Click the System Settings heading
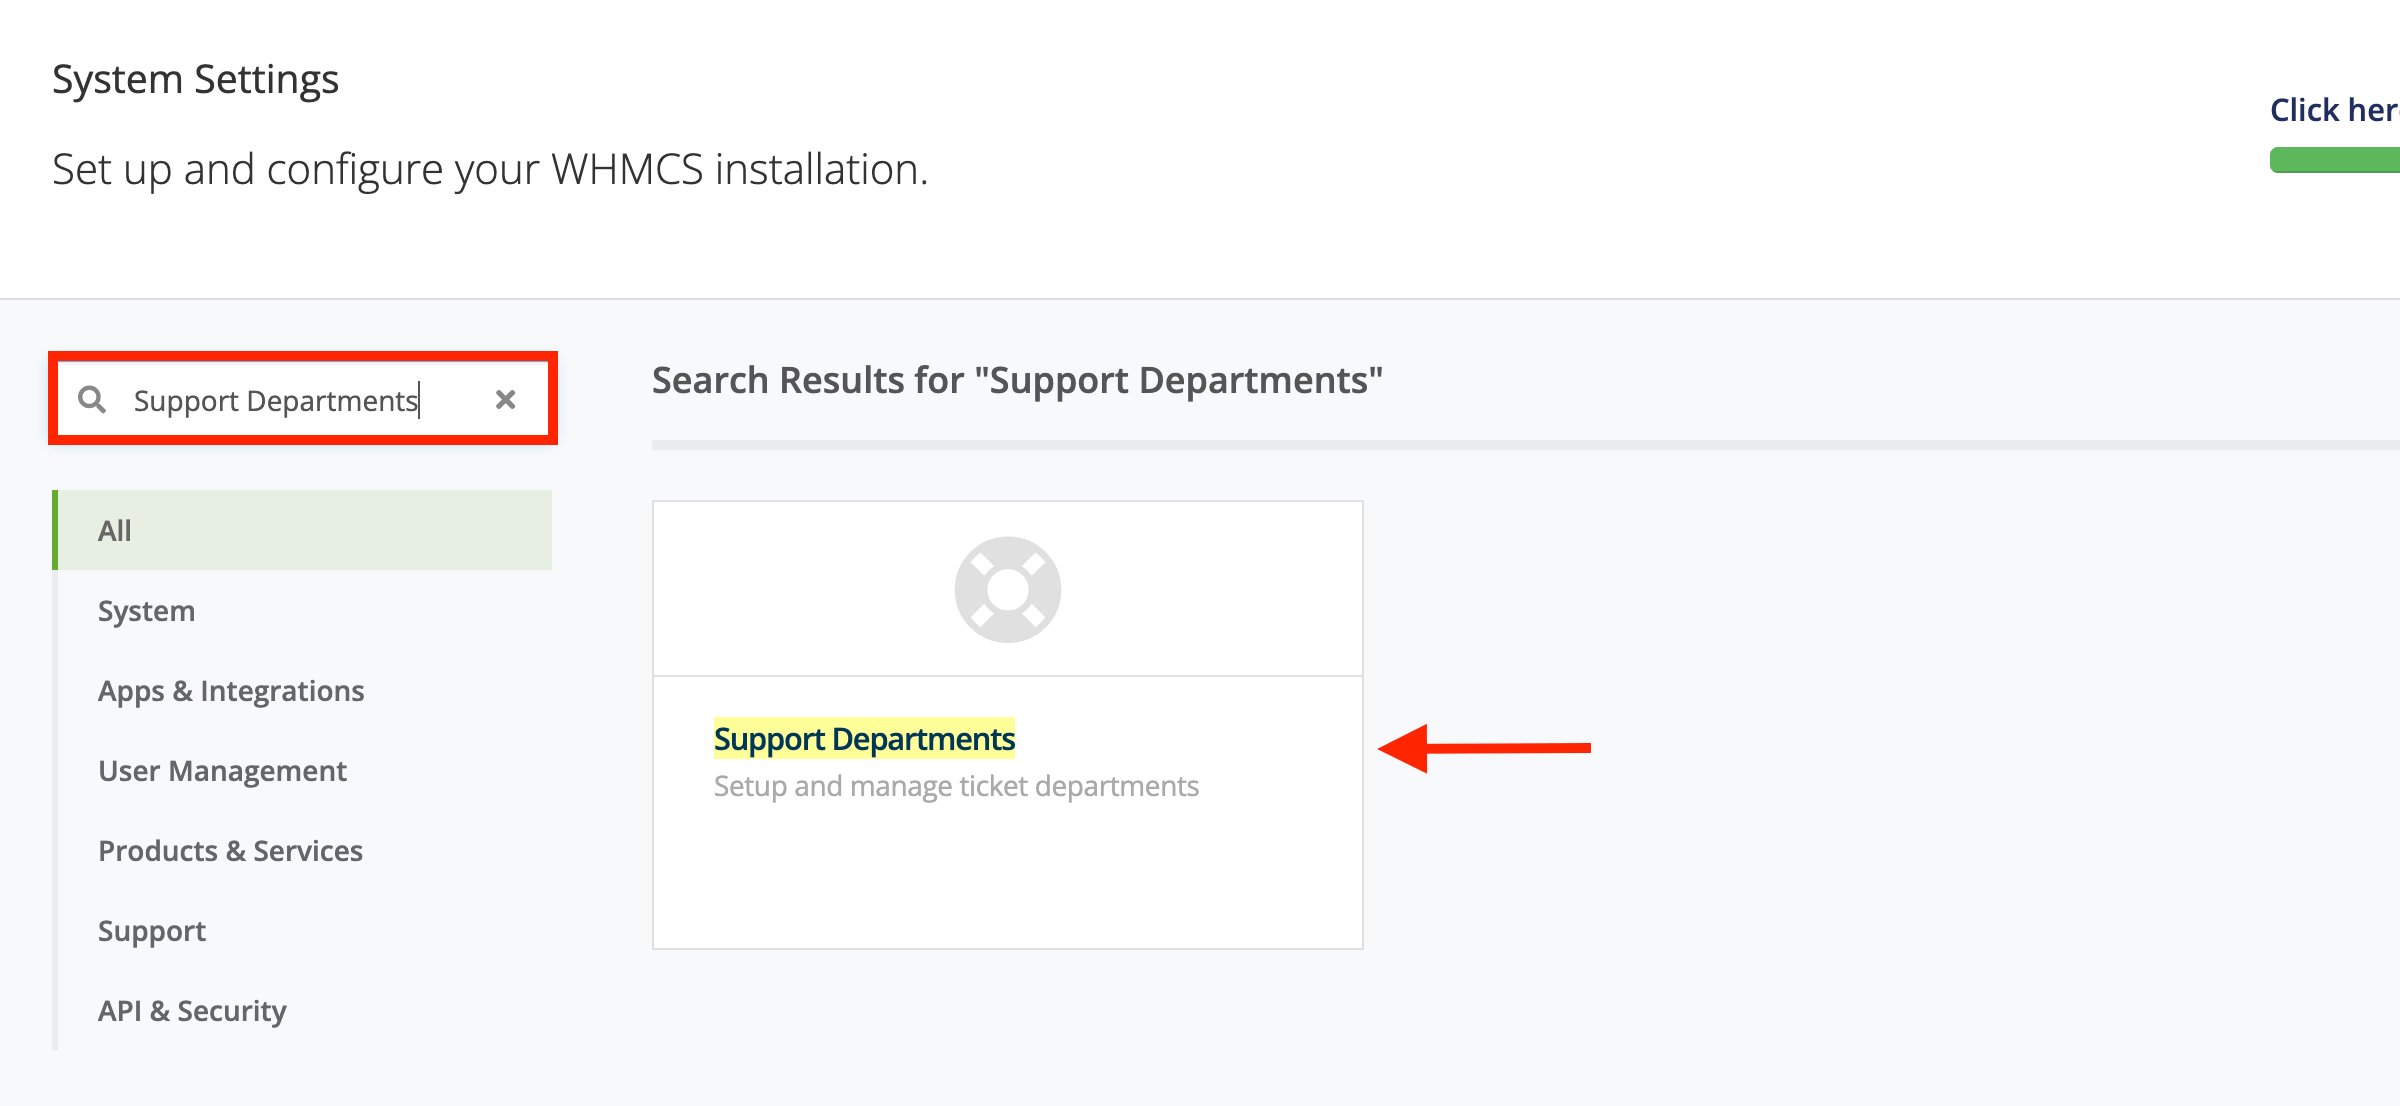The image size is (2400, 1106). [x=196, y=79]
